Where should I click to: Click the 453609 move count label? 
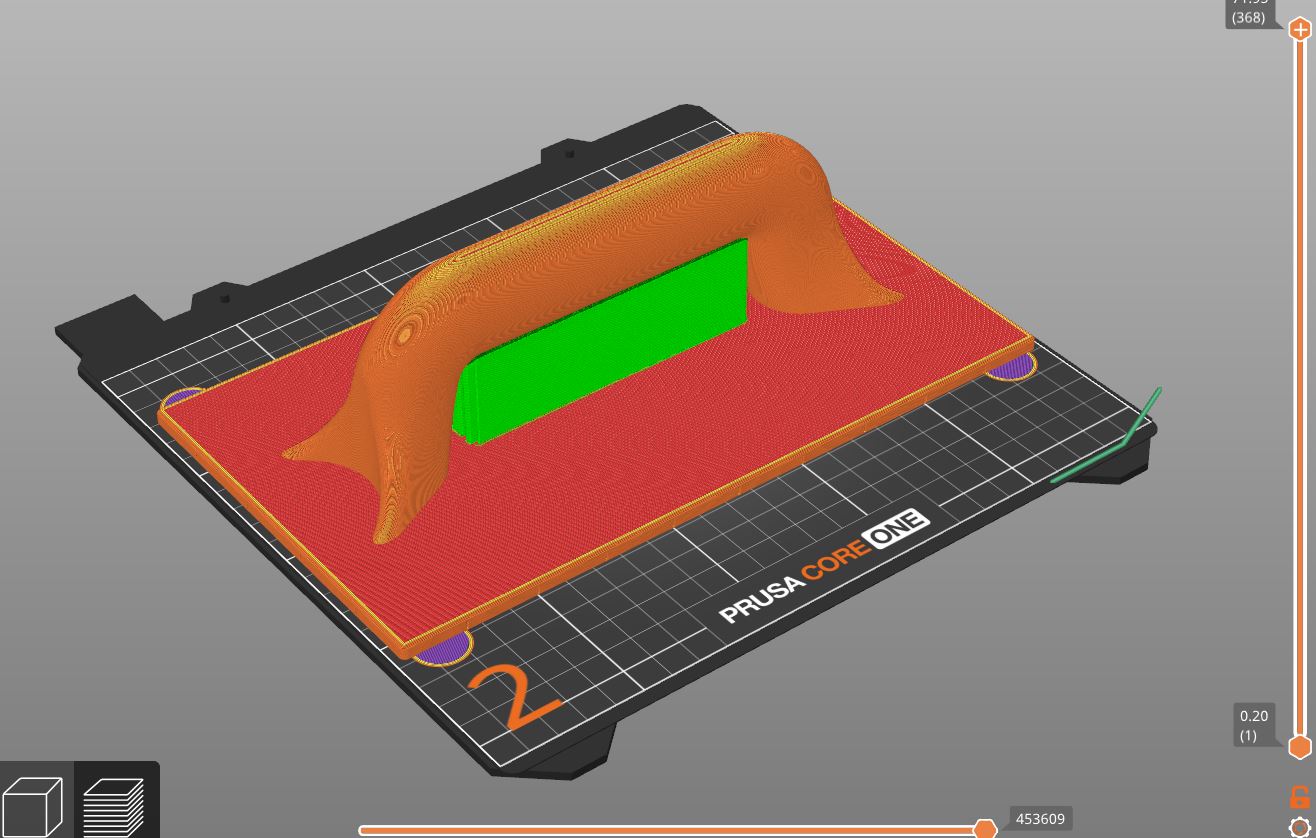point(1040,819)
